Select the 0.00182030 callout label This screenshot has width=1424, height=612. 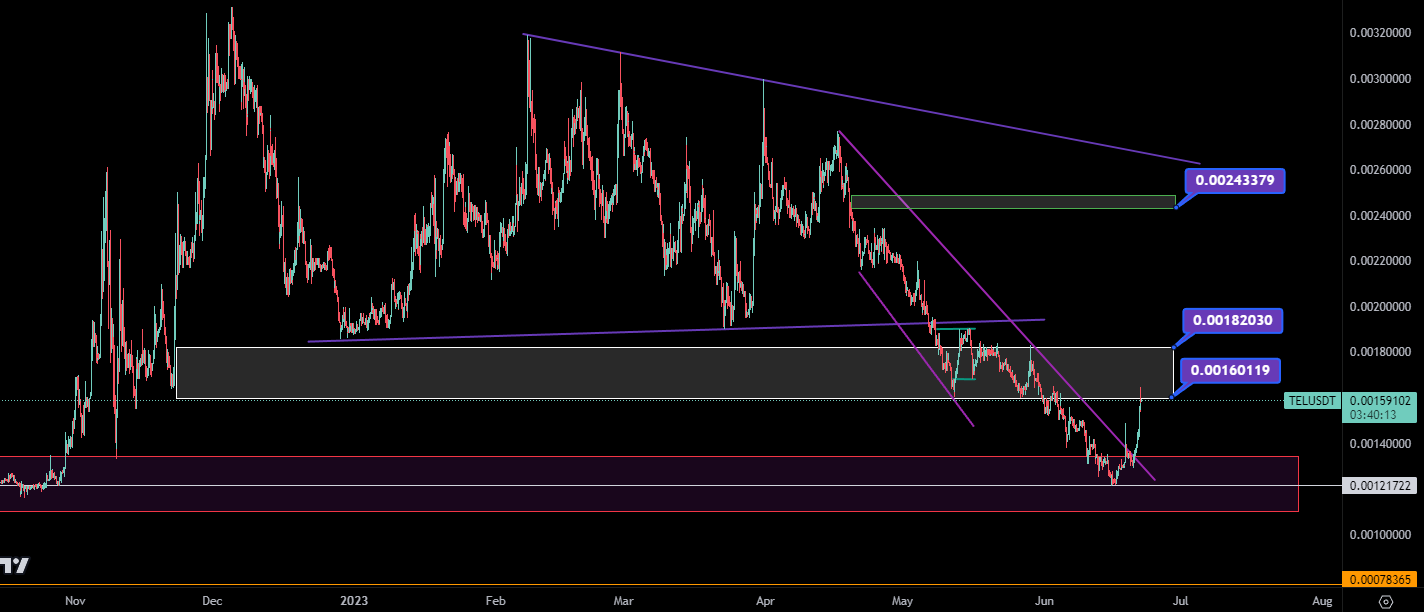tap(1234, 321)
